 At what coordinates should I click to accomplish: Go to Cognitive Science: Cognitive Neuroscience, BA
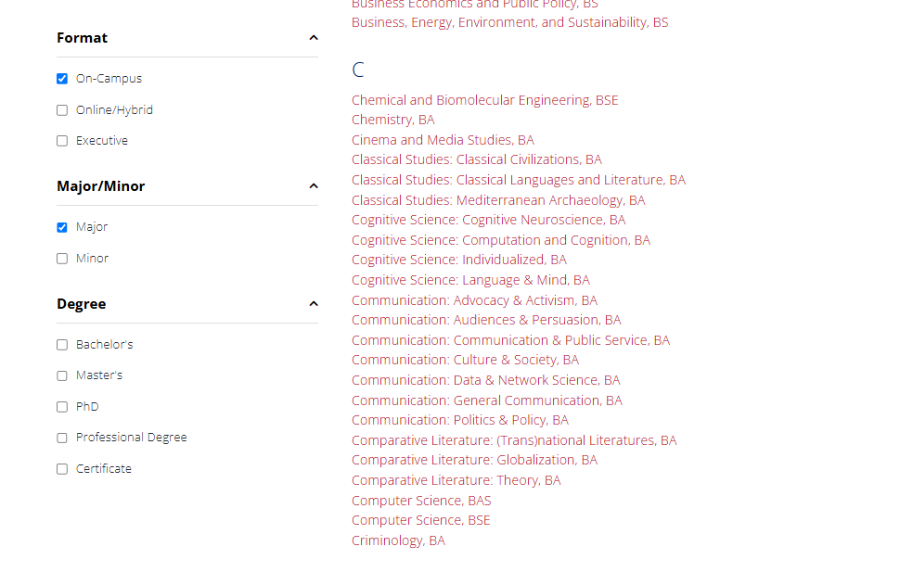(x=488, y=220)
